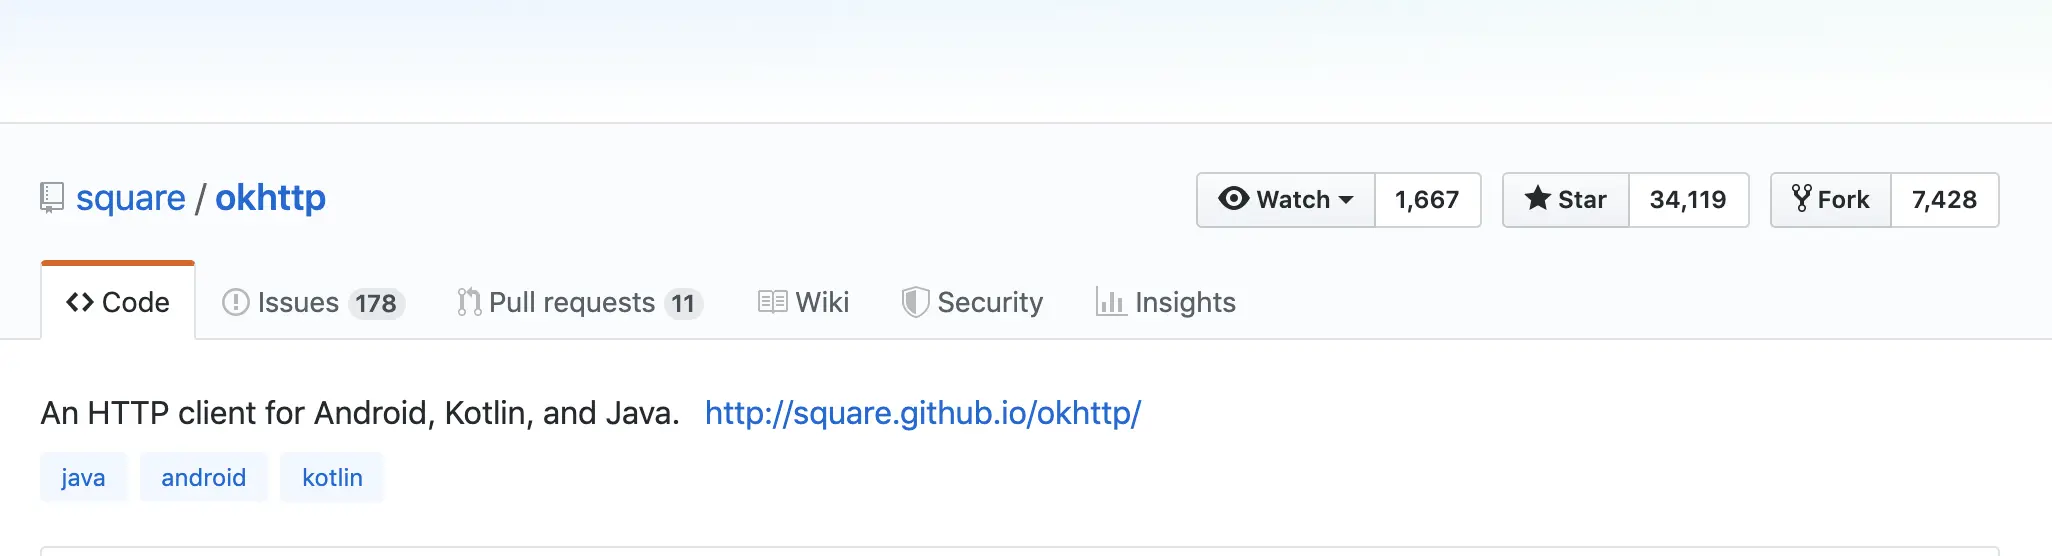Go to the square owner link
Viewport: 2052px width, 556px height.
pos(131,198)
